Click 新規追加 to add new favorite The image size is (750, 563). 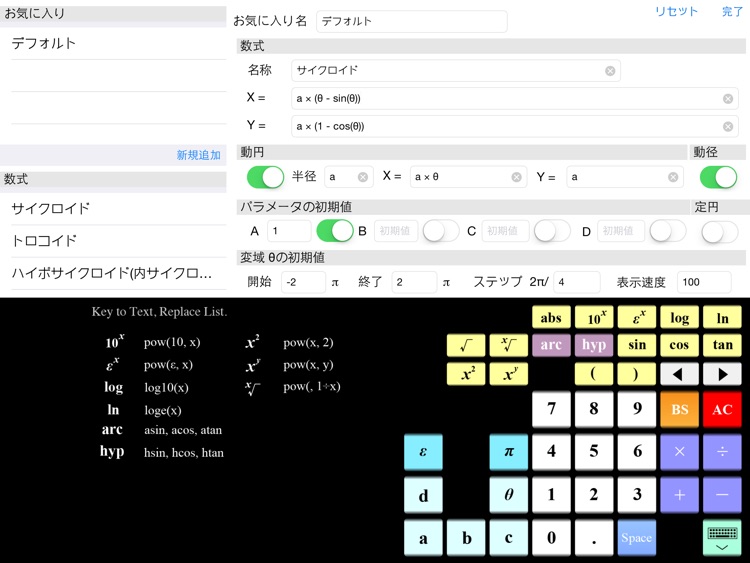click(x=199, y=155)
